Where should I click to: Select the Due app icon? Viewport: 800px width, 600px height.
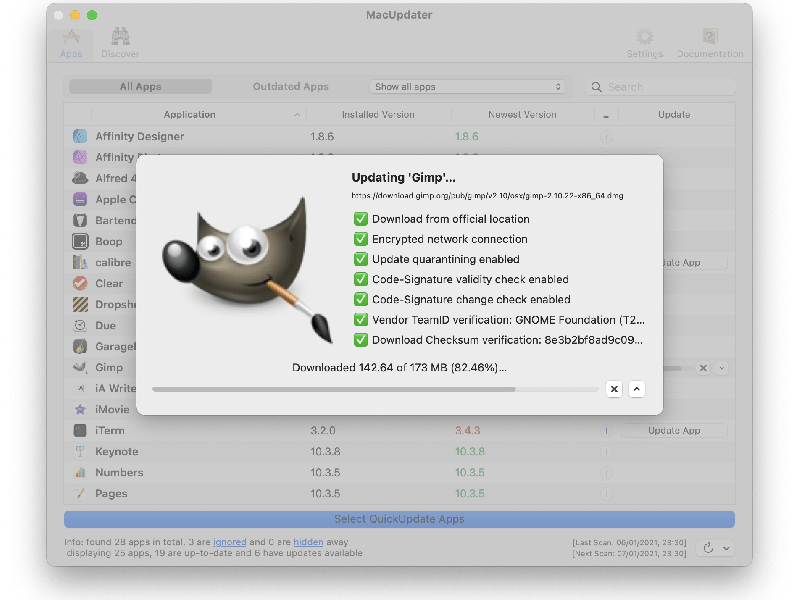(80, 326)
